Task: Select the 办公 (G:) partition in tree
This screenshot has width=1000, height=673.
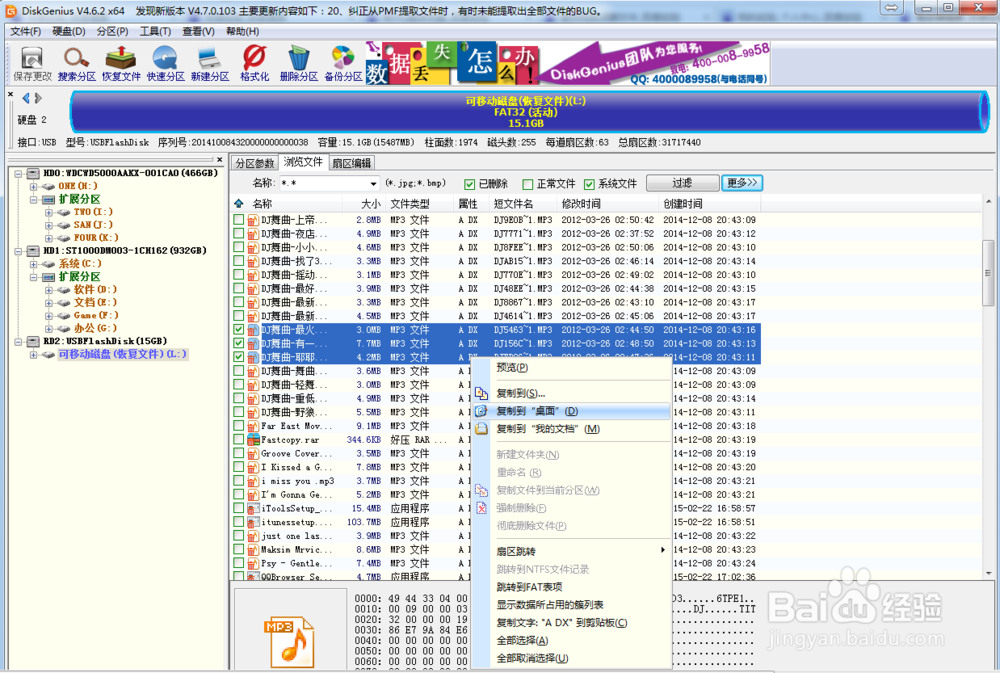Action: pyautogui.click(x=96, y=328)
